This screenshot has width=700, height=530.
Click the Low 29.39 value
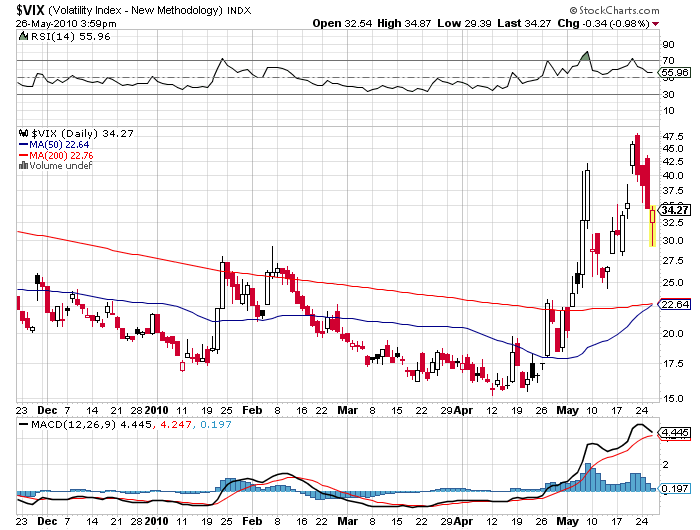(x=464, y=24)
